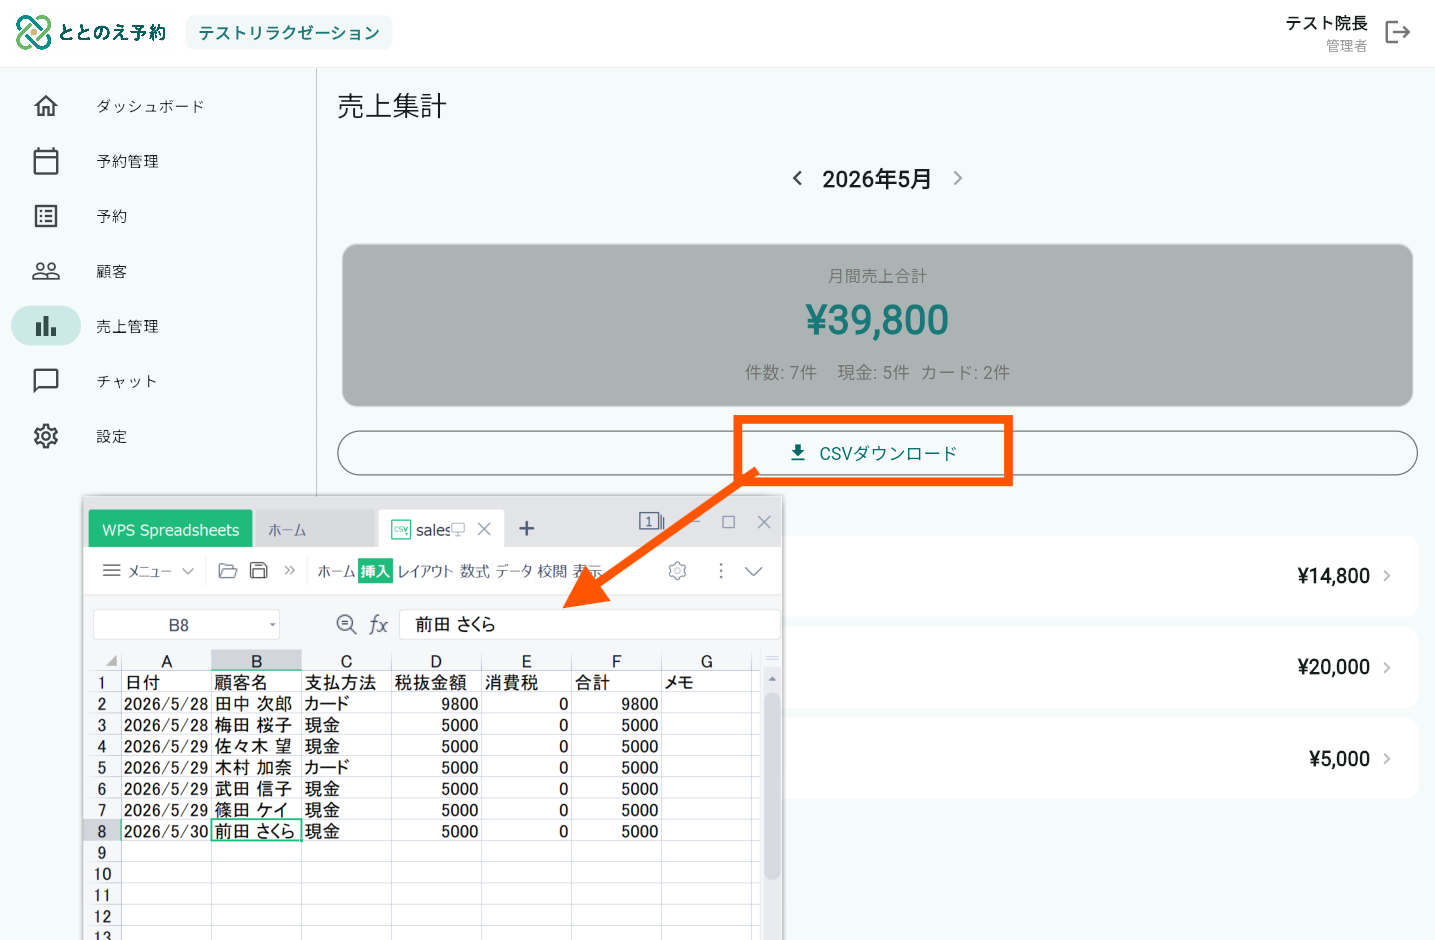Open the WPS gear settings icon
The height and width of the screenshot is (940, 1435).
[677, 571]
